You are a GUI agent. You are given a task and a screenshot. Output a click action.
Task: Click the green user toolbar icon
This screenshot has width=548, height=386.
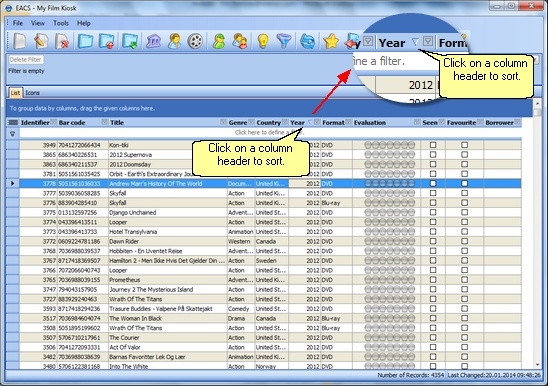(219, 41)
